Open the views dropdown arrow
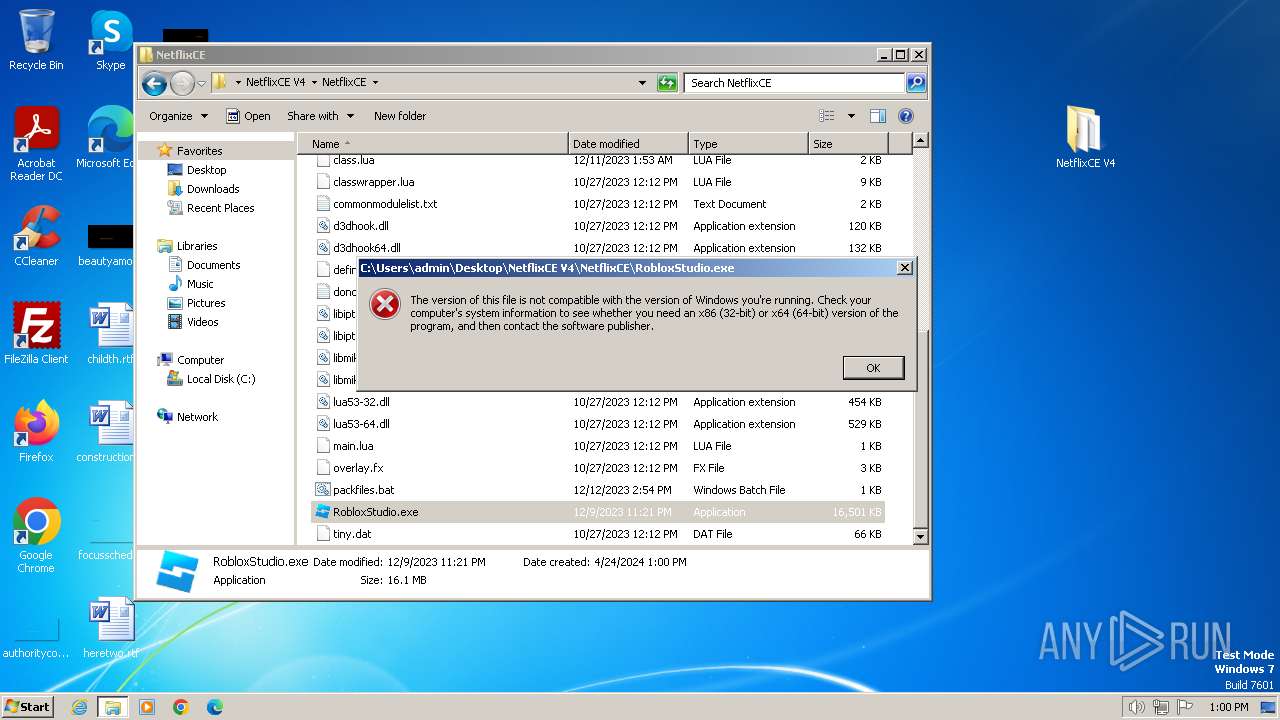Screen dimensions: 1280x720 pyautogui.click(x=851, y=116)
